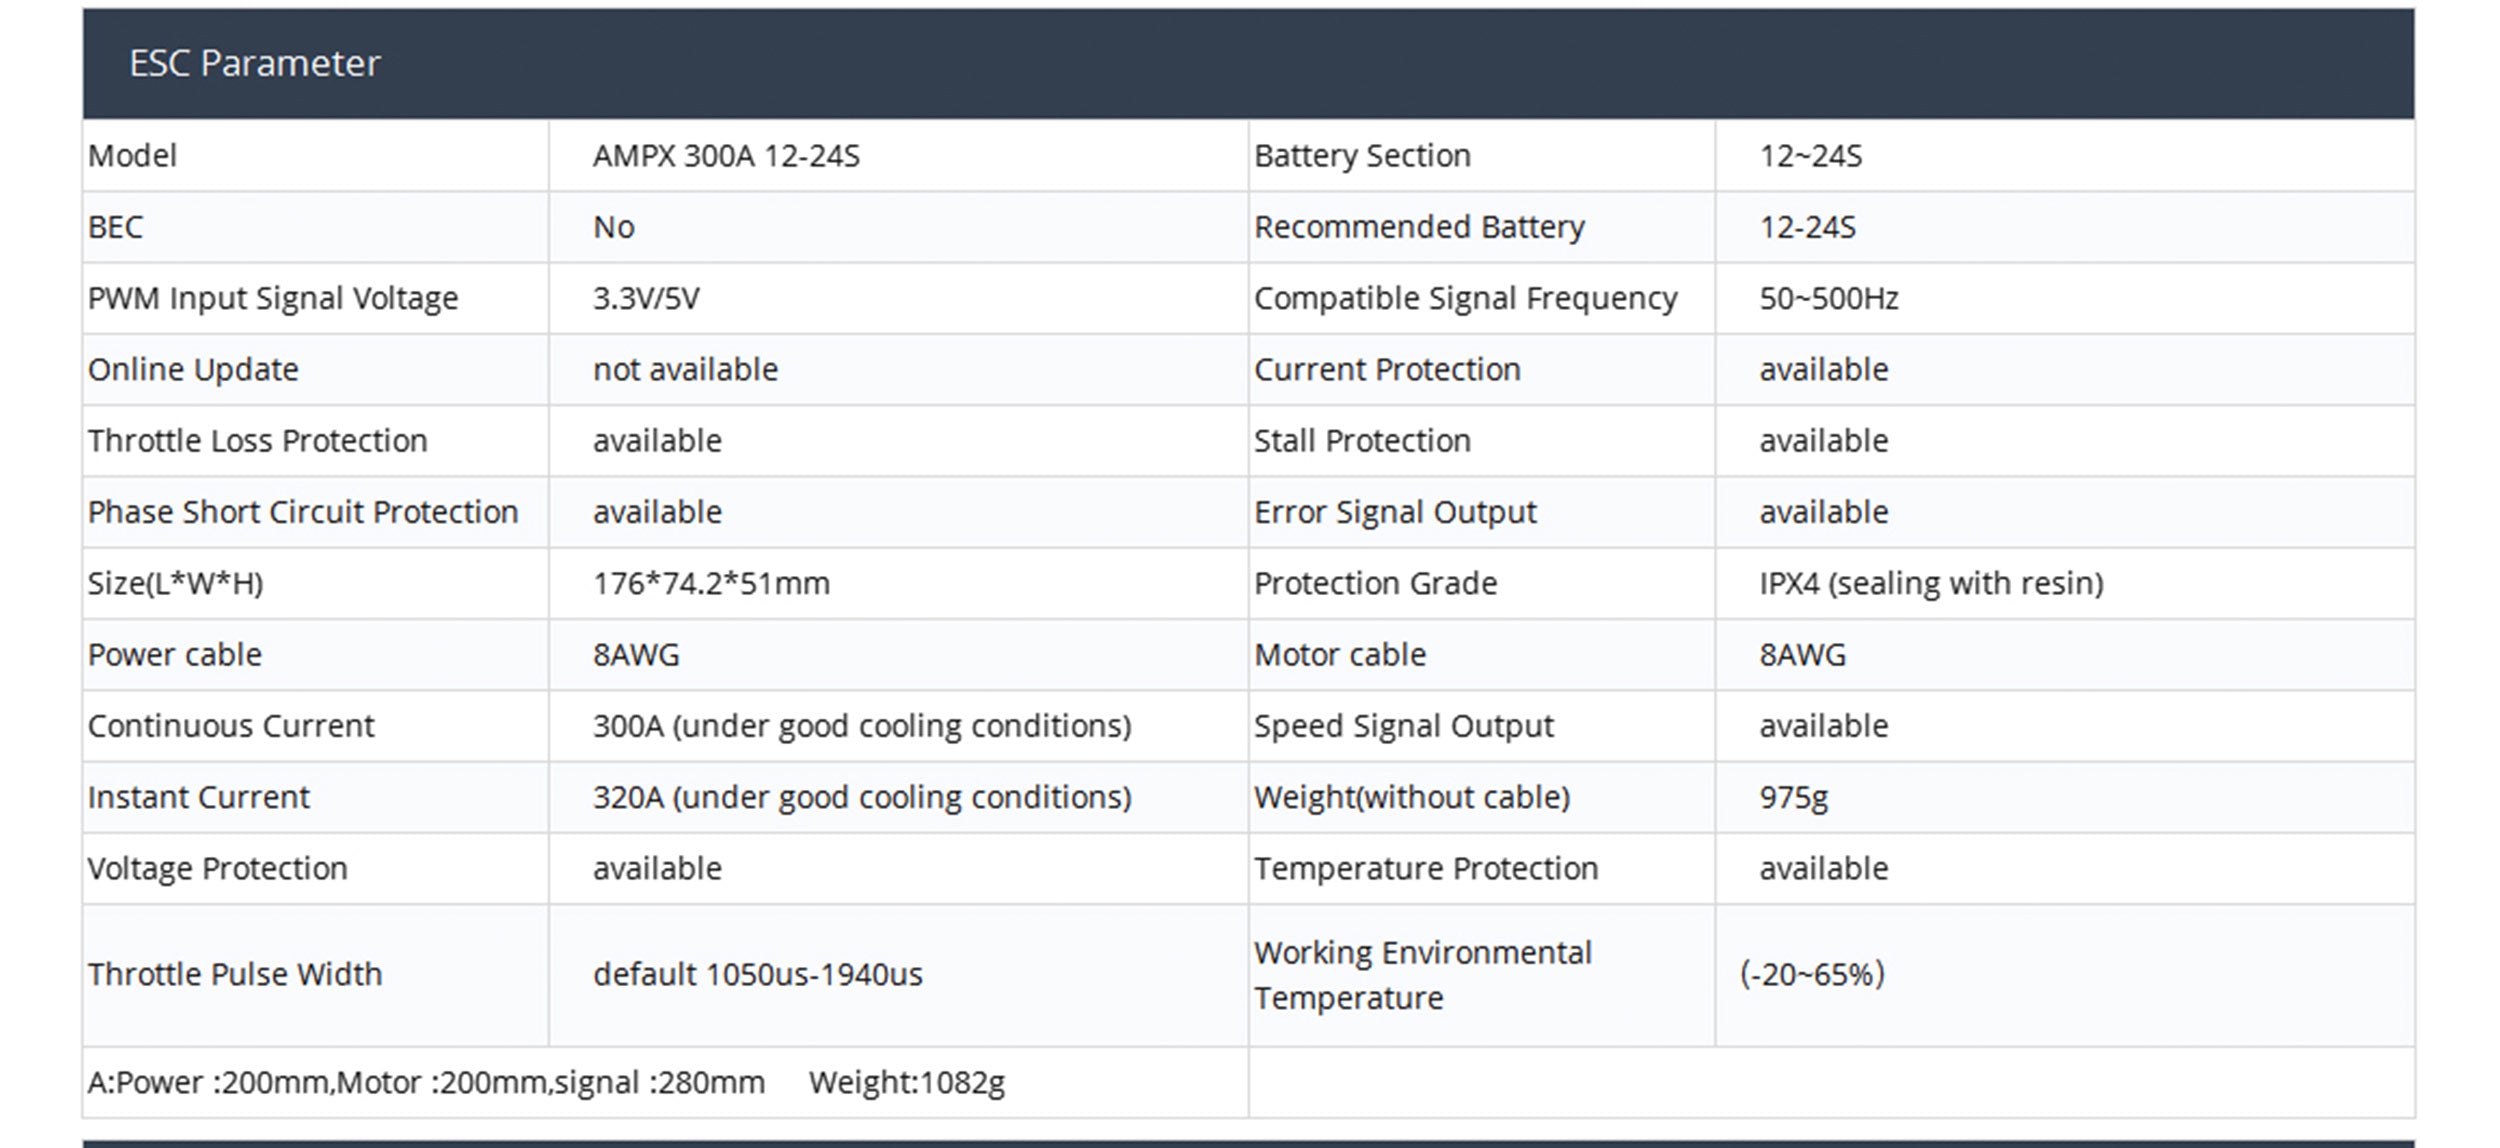Select the Throttle Loss Protection label
This screenshot has height=1148, width=2500.
click(257, 441)
